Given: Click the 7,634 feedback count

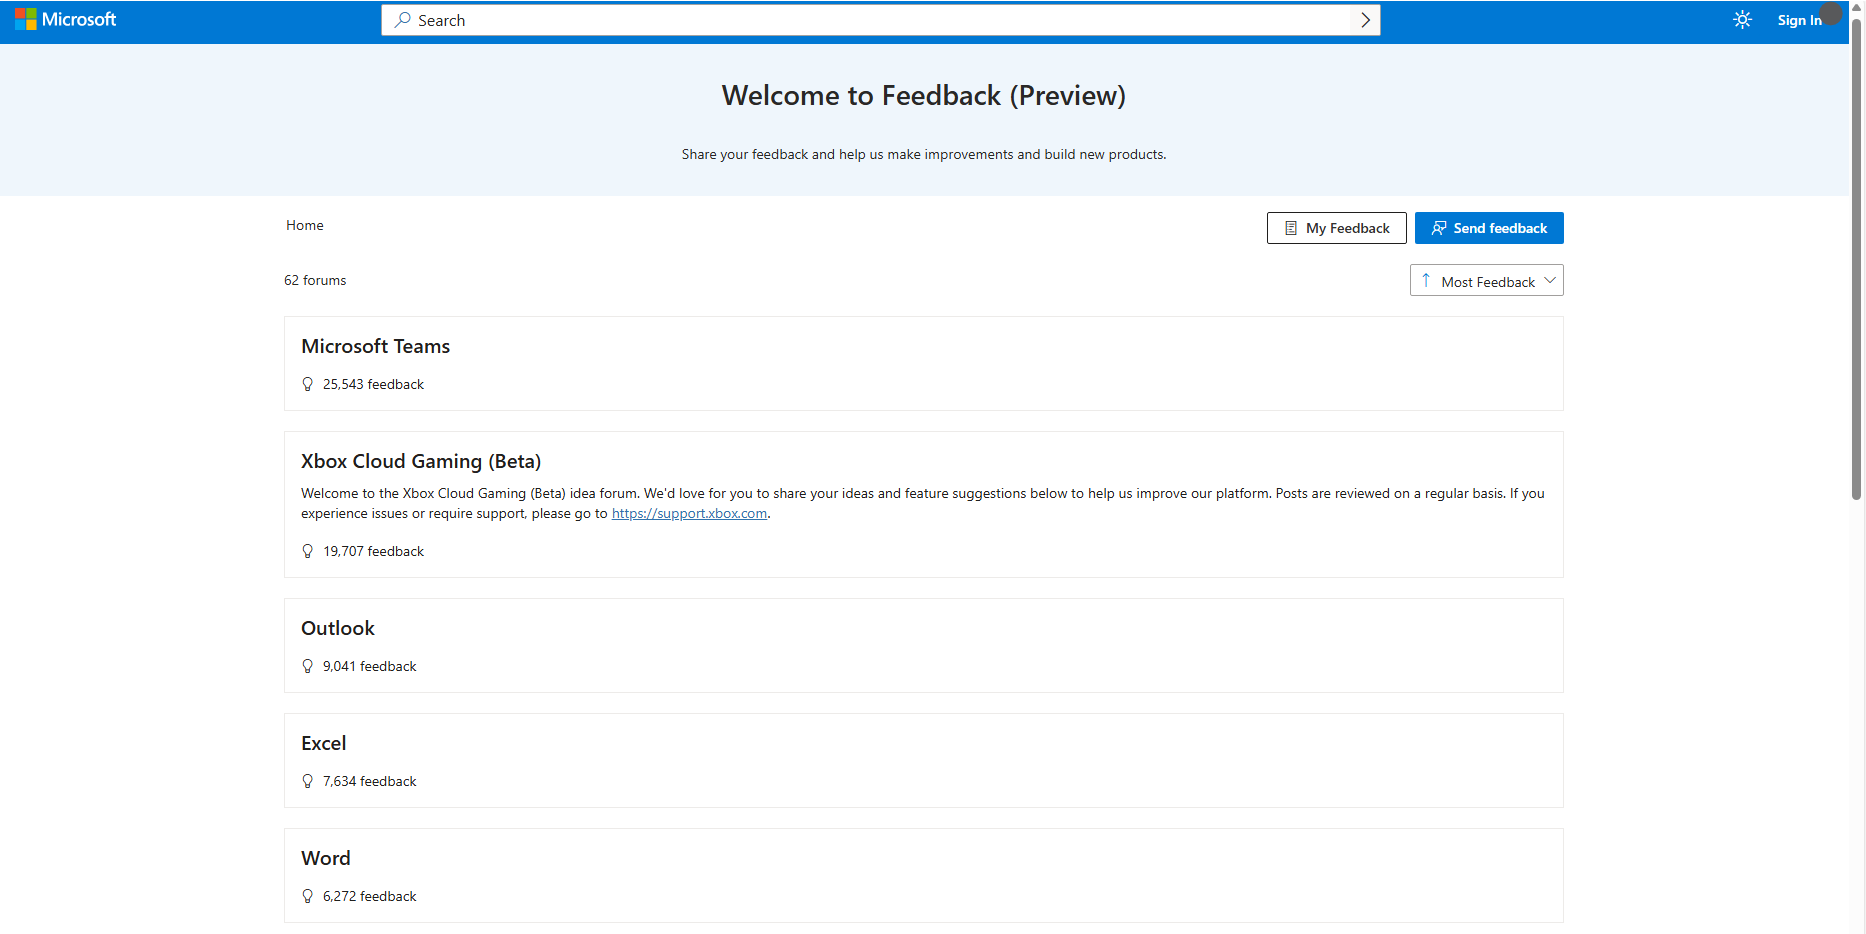Looking at the screenshot, I should coord(369,781).
